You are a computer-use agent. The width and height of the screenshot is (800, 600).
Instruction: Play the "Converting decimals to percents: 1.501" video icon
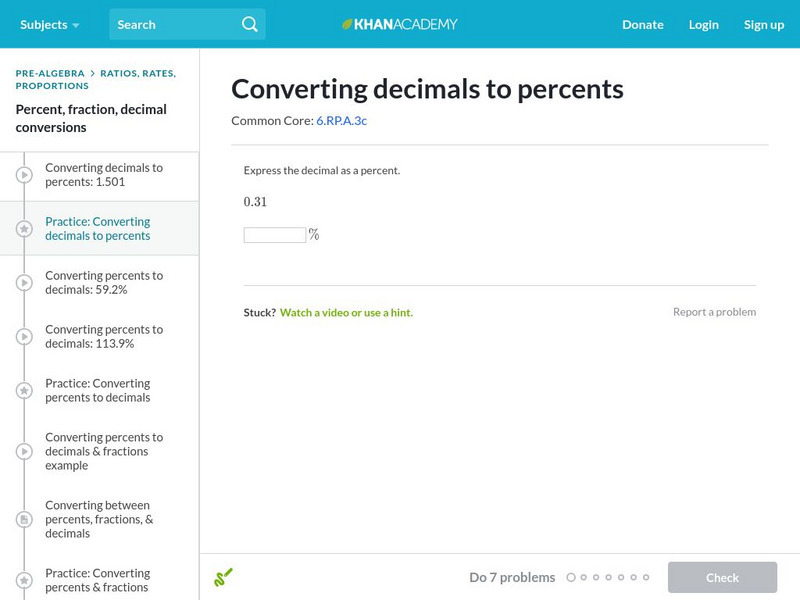pyautogui.click(x=23, y=176)
